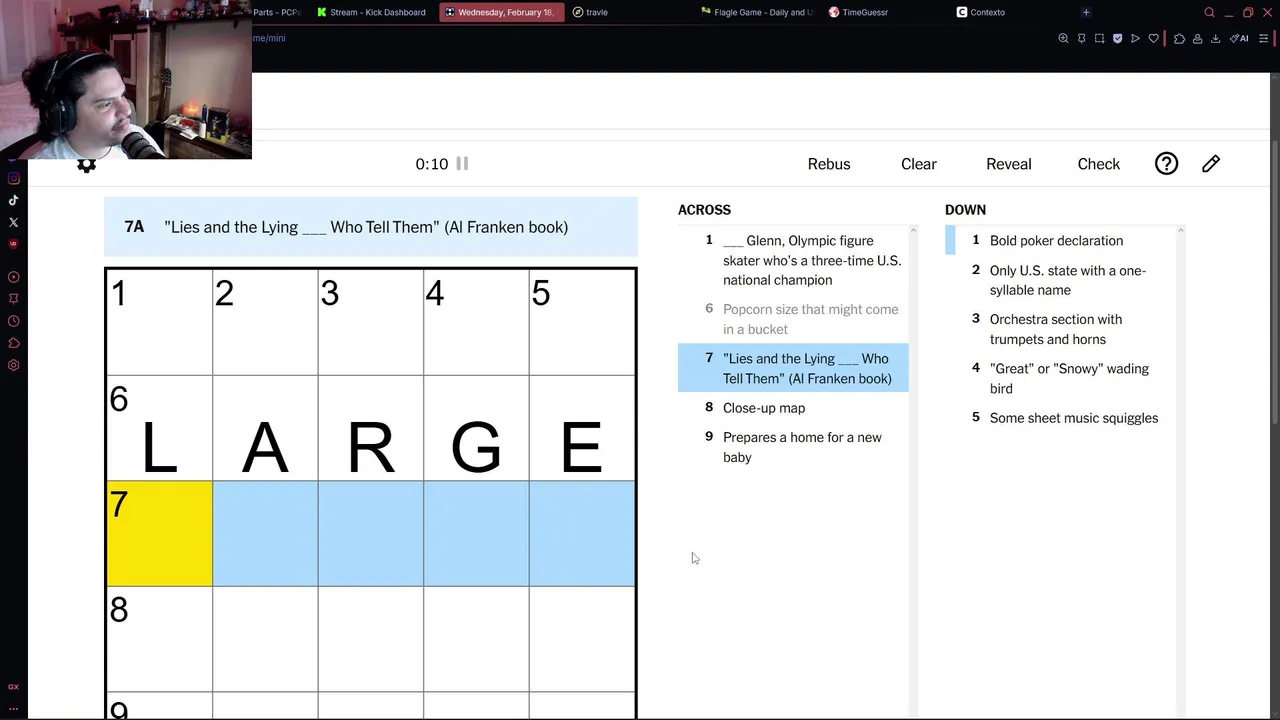1280x720 pixels.
Task: Select Orchestra section clue
Action: pos(1060,329)
